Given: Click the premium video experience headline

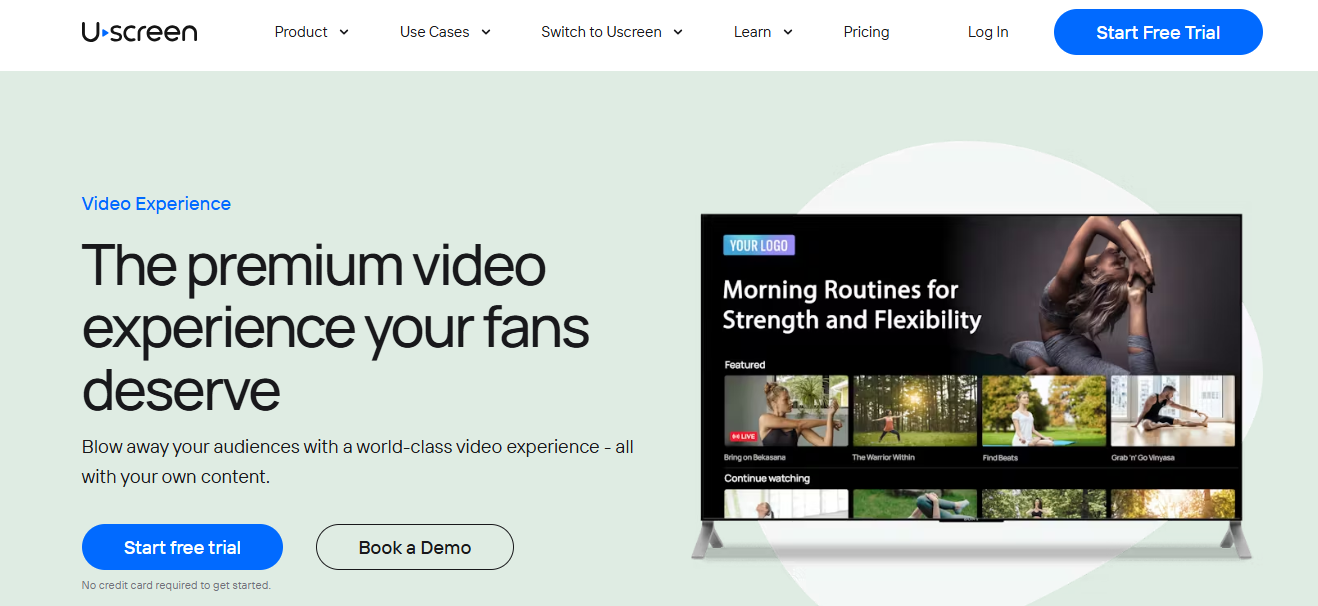Looking at the screenshot, I should tap(335, 327).
